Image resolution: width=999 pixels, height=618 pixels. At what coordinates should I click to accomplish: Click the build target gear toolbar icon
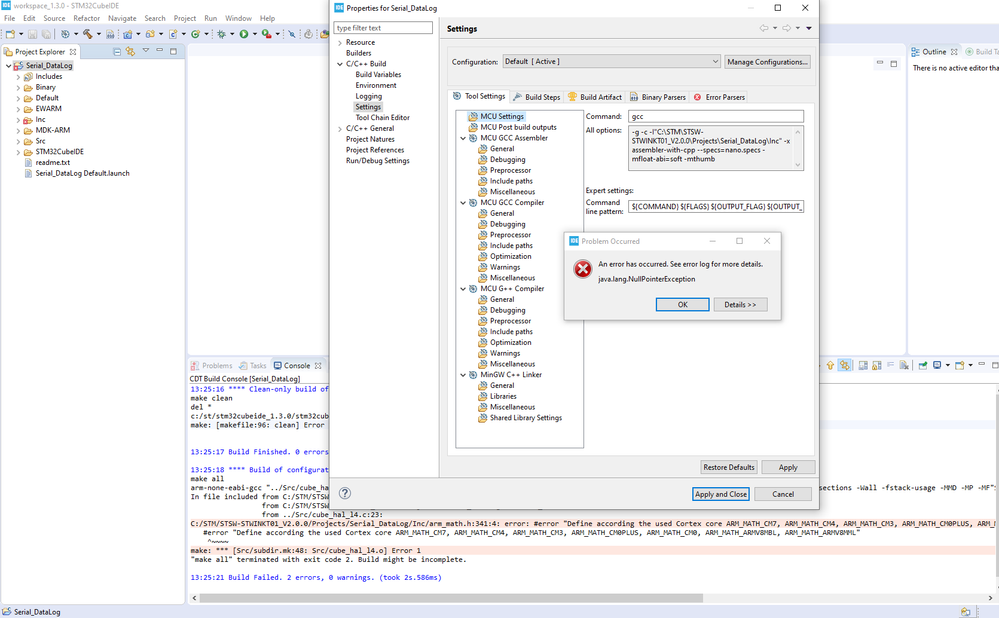coord(65,34)
